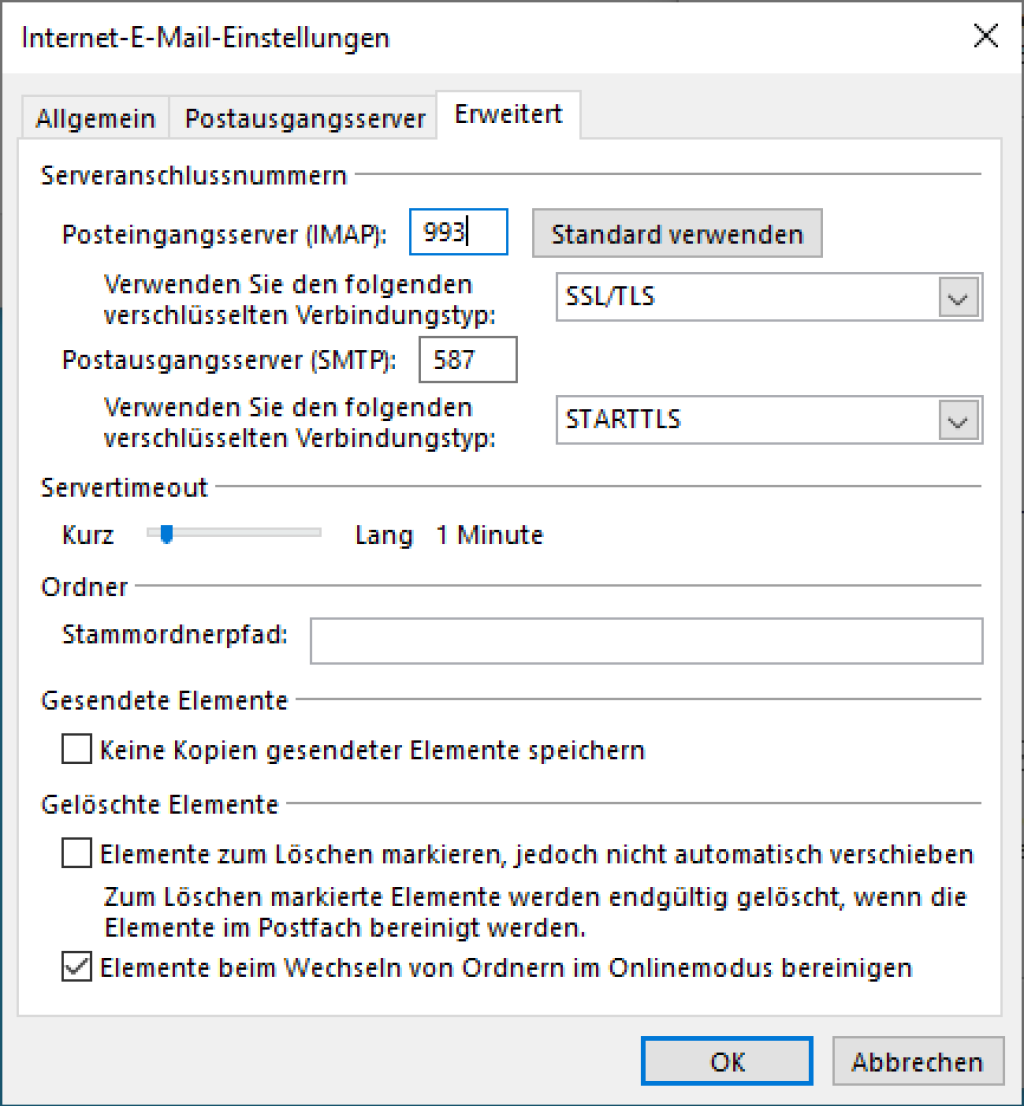Click the Servertimeout slider handle

167,535
